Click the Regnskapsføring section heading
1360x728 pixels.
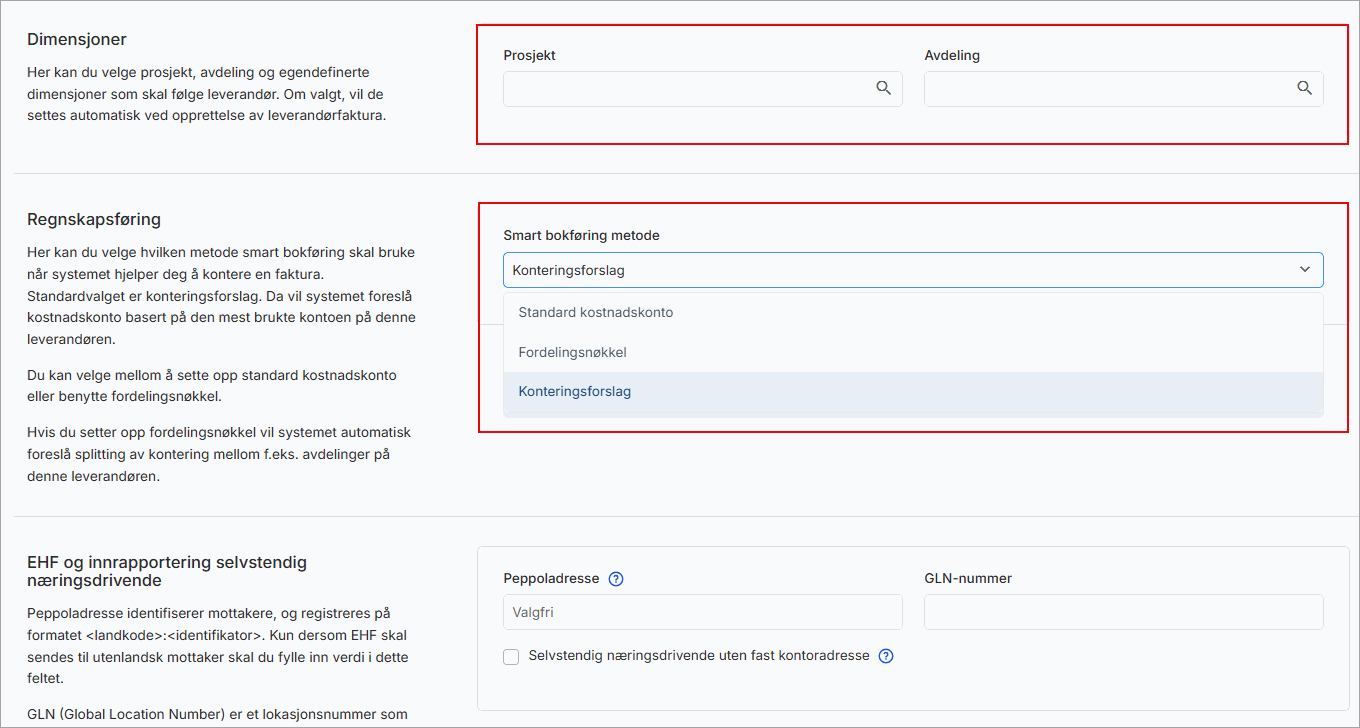94,219
